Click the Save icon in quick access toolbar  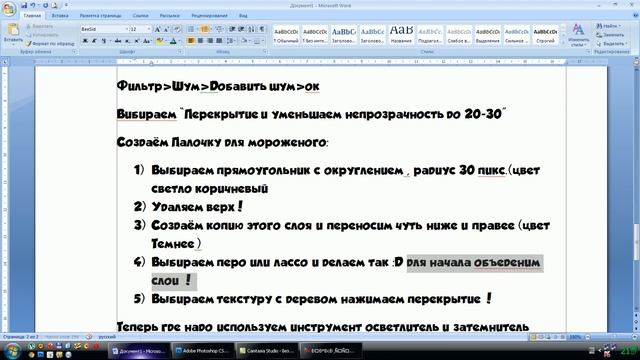click(24, 5)
